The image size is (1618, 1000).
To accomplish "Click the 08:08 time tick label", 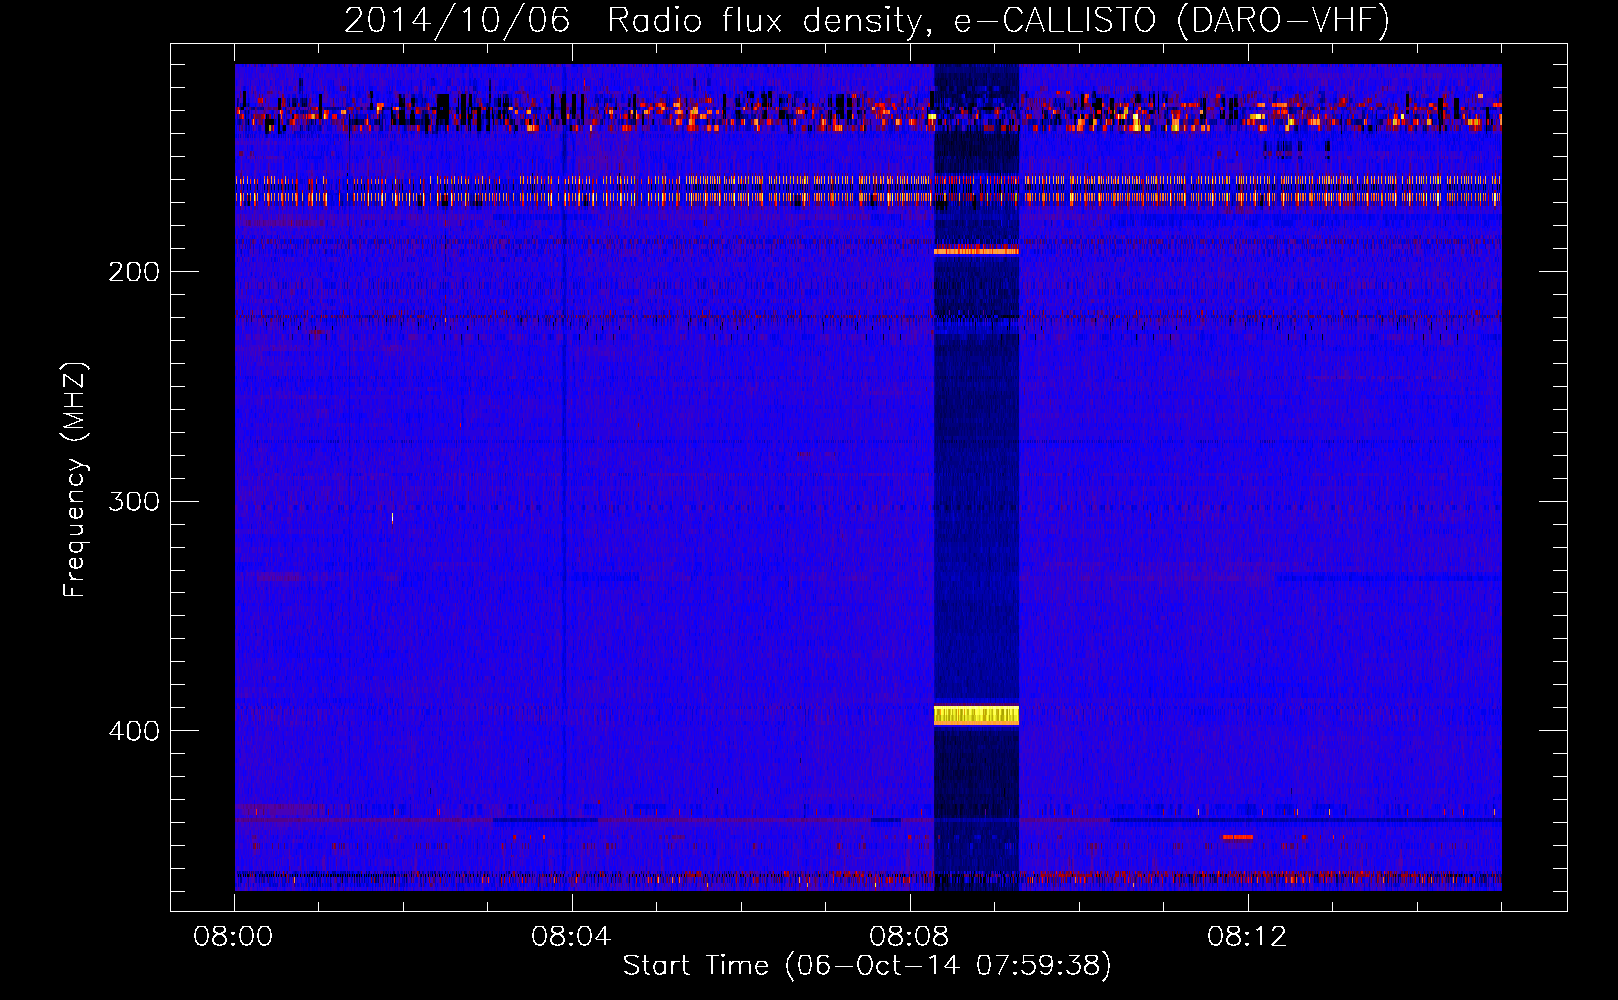I will 909,937.
